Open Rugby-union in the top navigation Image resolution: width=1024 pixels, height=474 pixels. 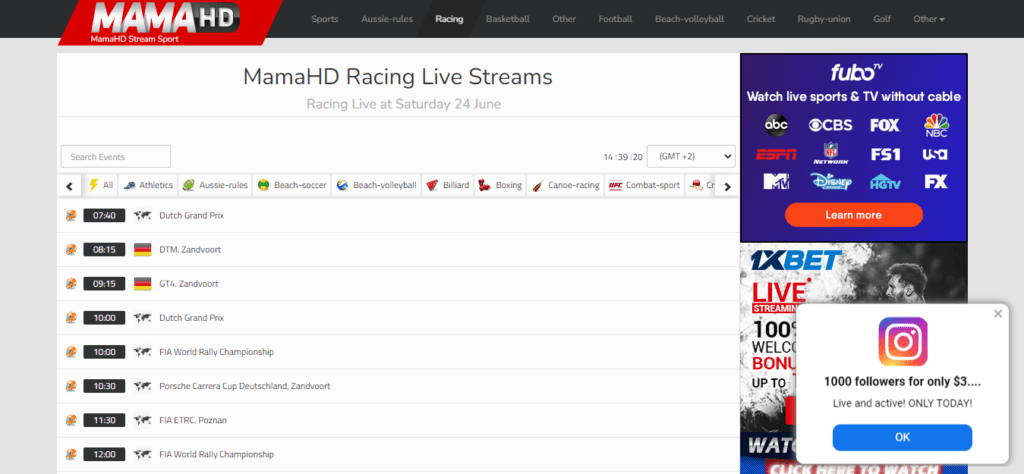click(x=824, y=19)
